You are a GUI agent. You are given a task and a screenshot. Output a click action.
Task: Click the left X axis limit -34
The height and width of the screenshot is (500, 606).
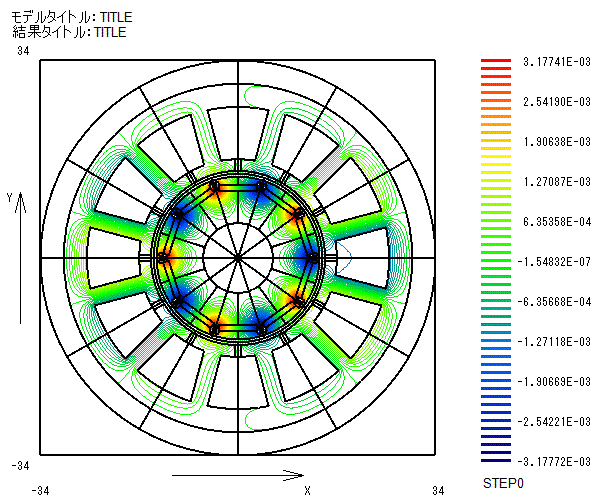[x=40, y=491]
